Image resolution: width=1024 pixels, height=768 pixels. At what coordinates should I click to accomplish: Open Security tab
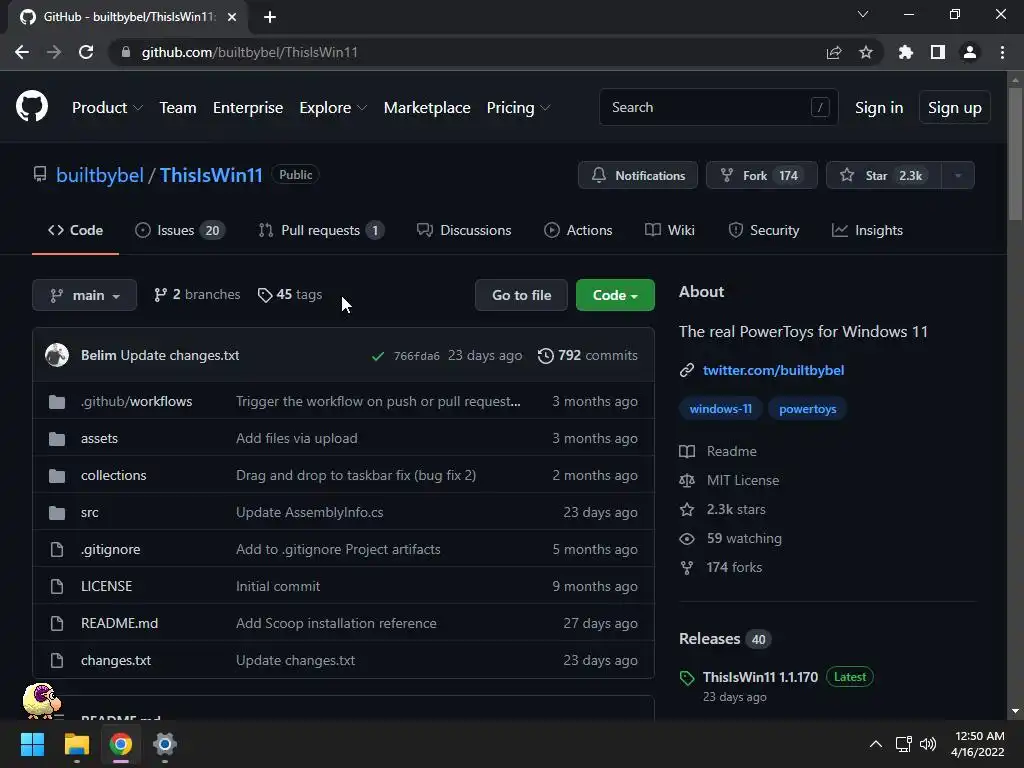[763, 231]
